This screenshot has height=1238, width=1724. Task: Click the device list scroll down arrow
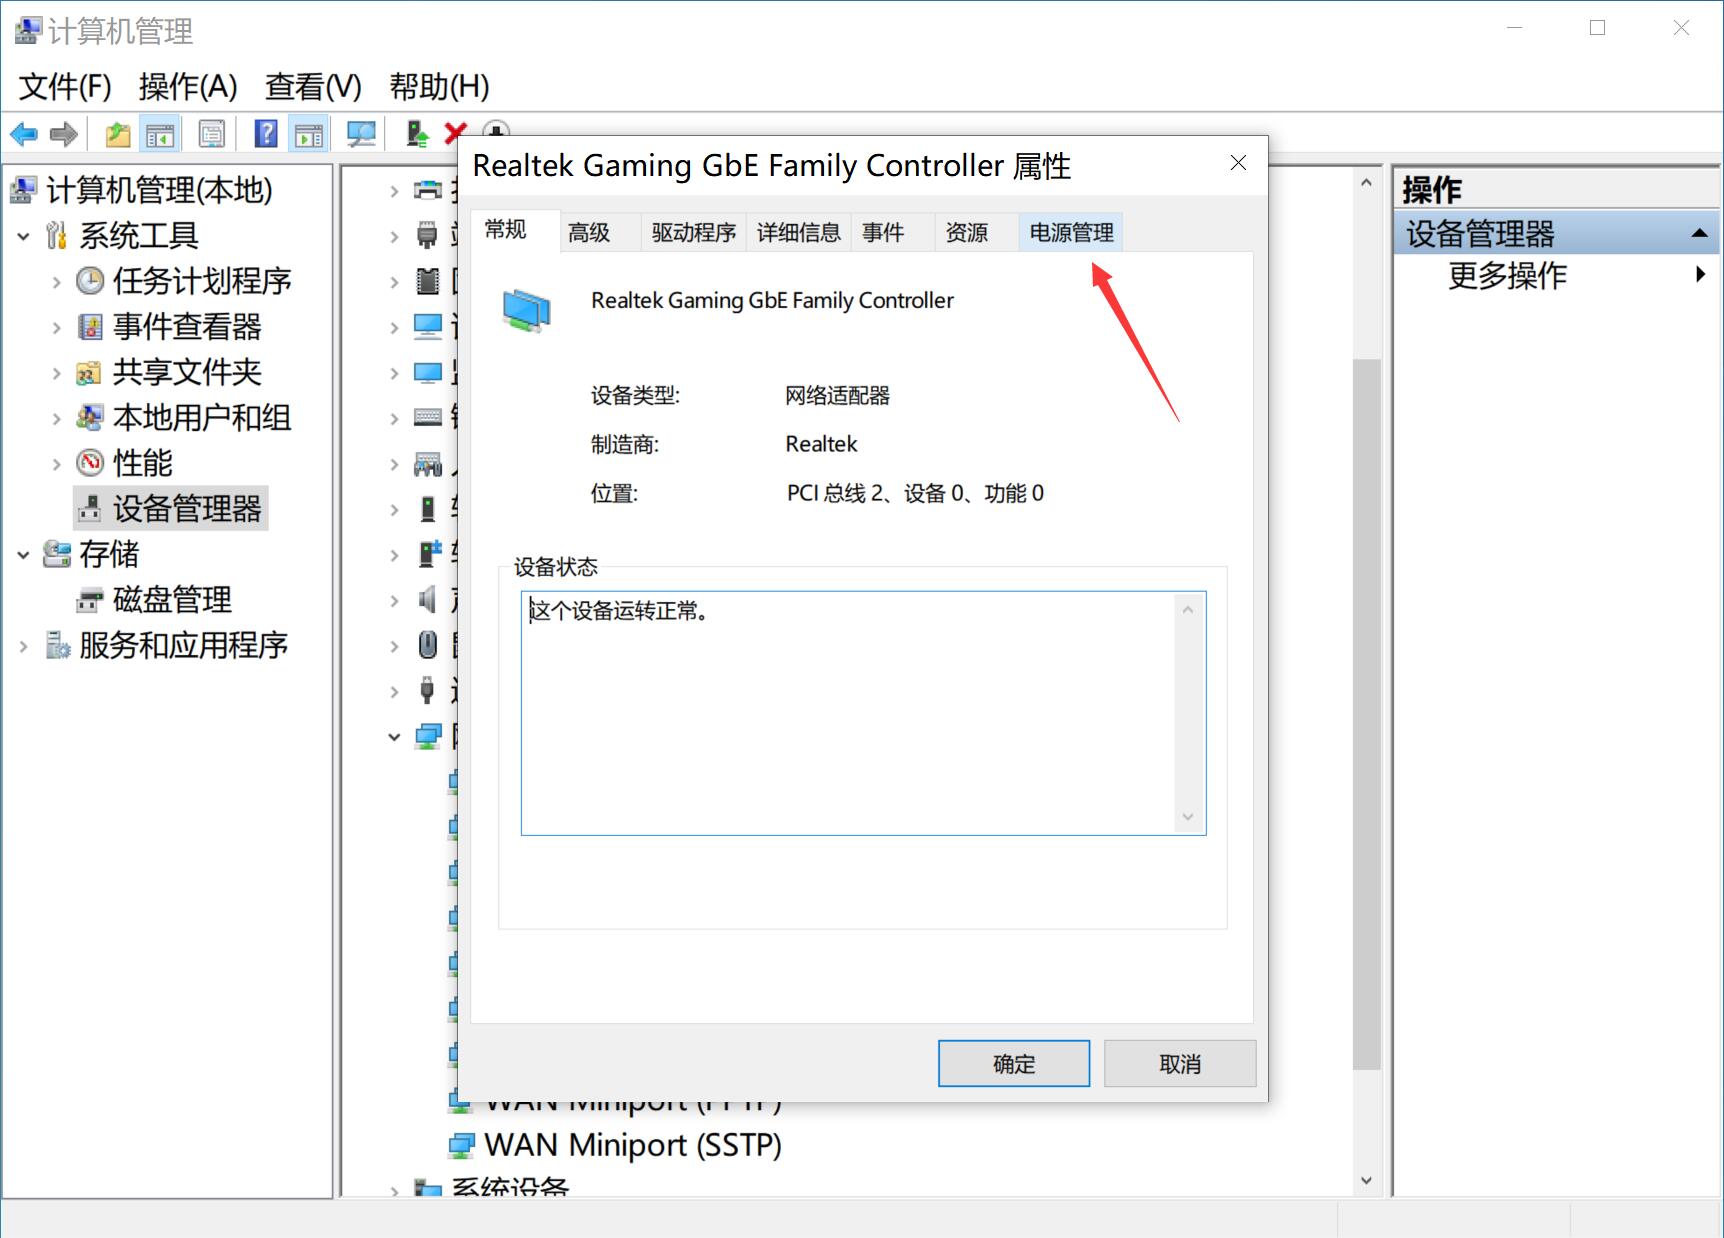[1366, 1180]
